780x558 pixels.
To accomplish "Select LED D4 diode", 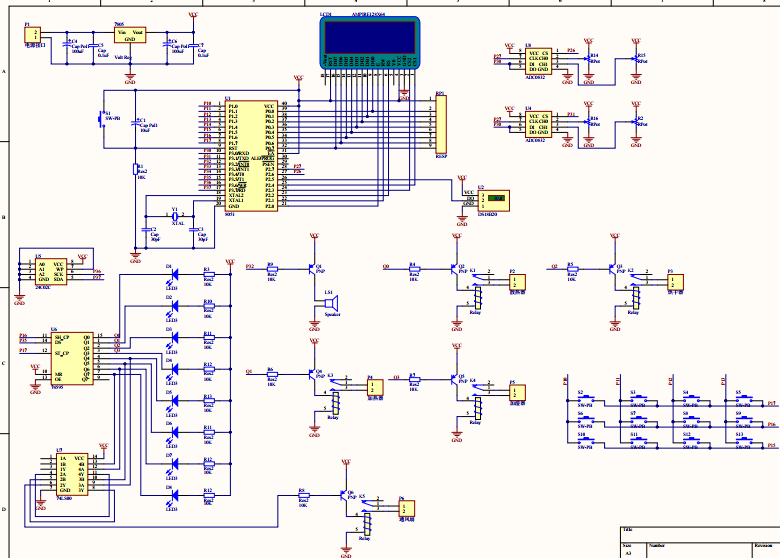I will 175,369.
